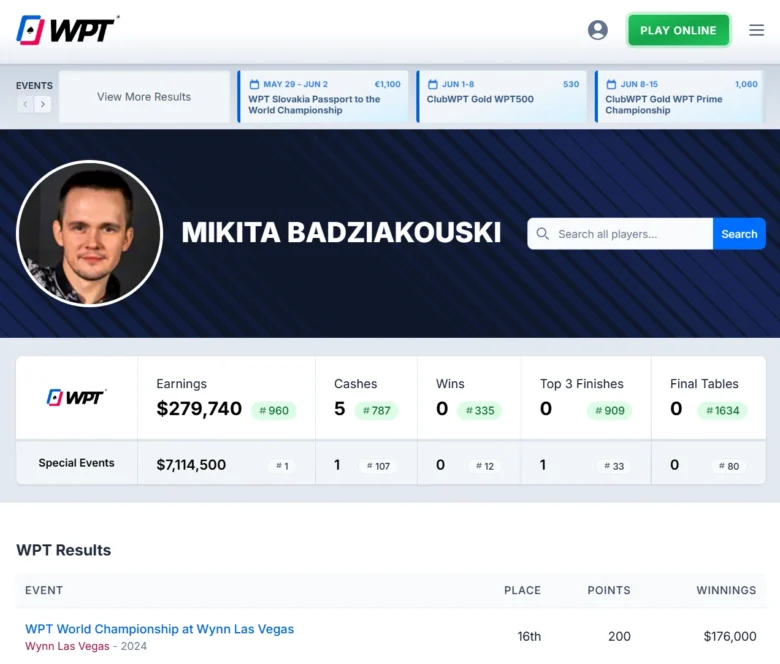Go to next events with right arrow

(43, 104)
